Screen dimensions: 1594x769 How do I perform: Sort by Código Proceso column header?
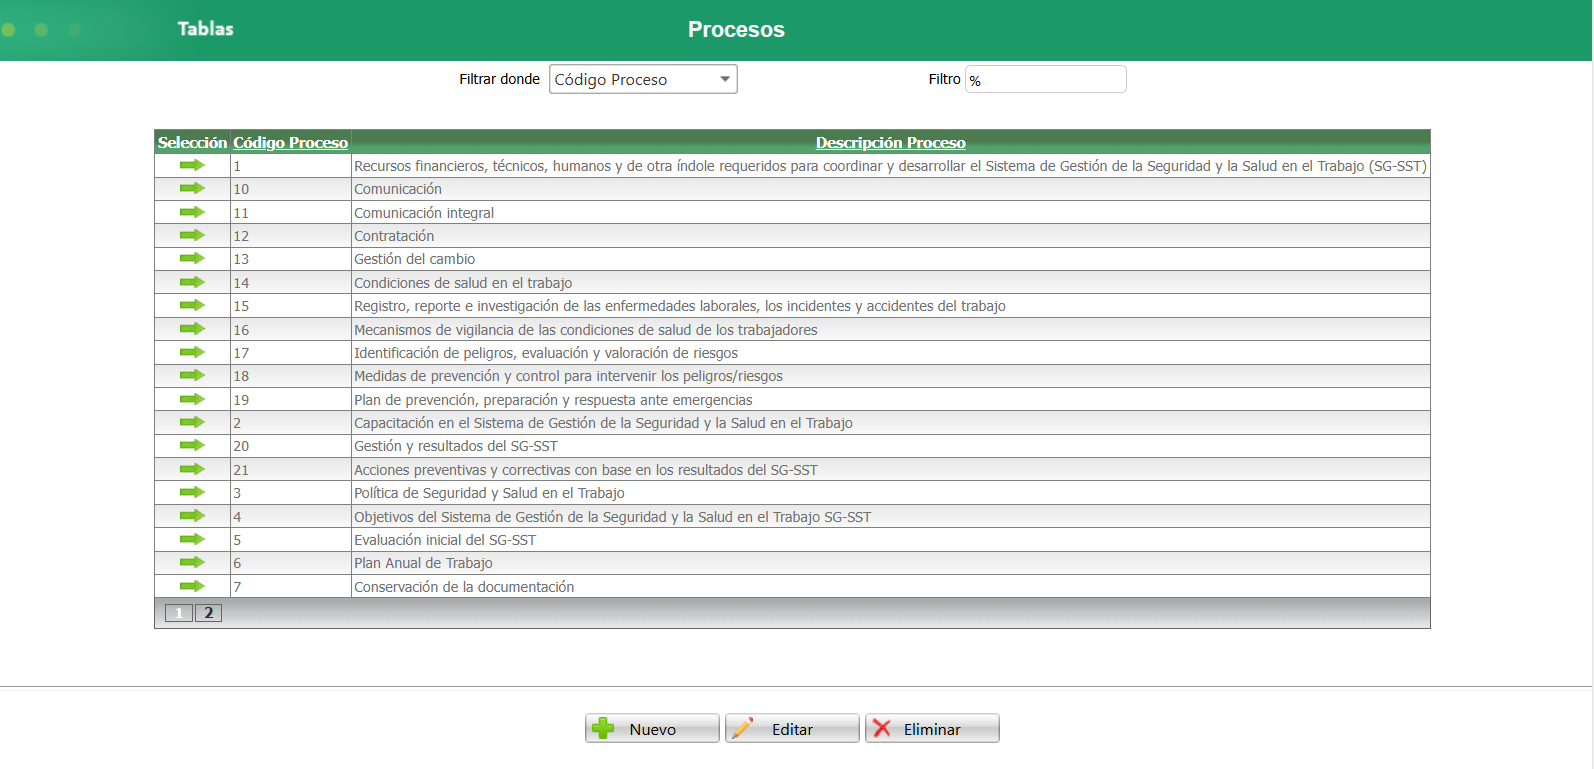(x=291, y=142)
